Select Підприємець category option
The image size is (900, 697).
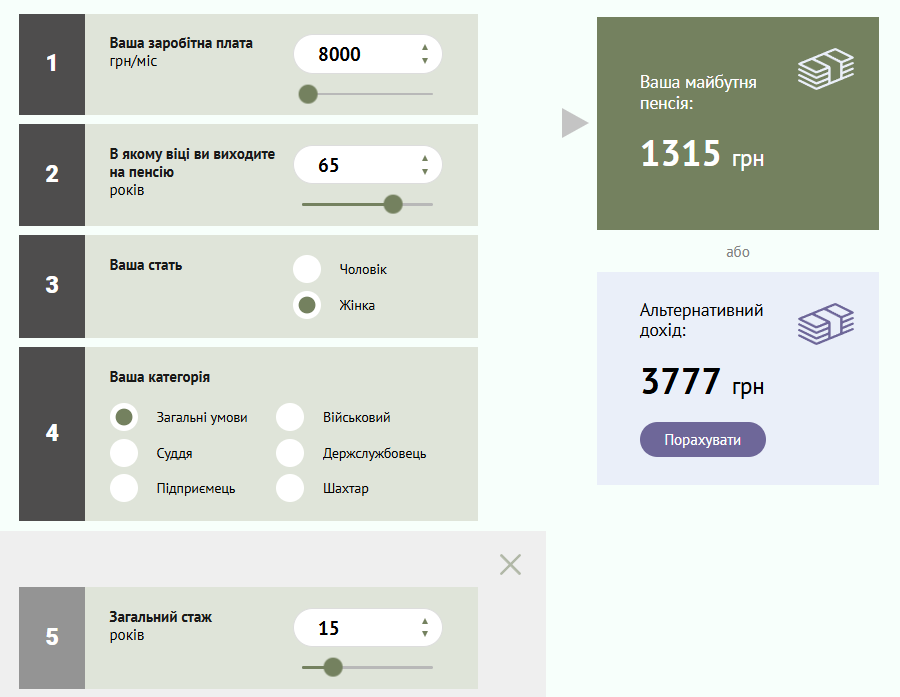coord(124,488)
